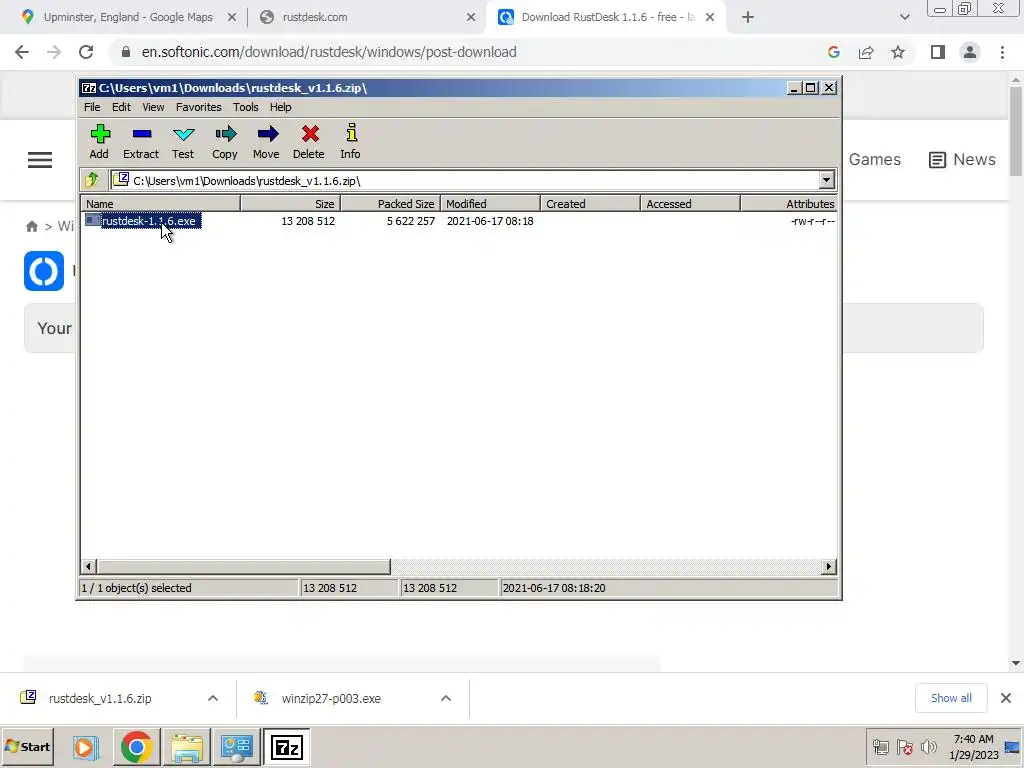The height and width of the screenshot is (768, 1024).
Task: Click the Copy toolbar icon
Action: point(225,141)
